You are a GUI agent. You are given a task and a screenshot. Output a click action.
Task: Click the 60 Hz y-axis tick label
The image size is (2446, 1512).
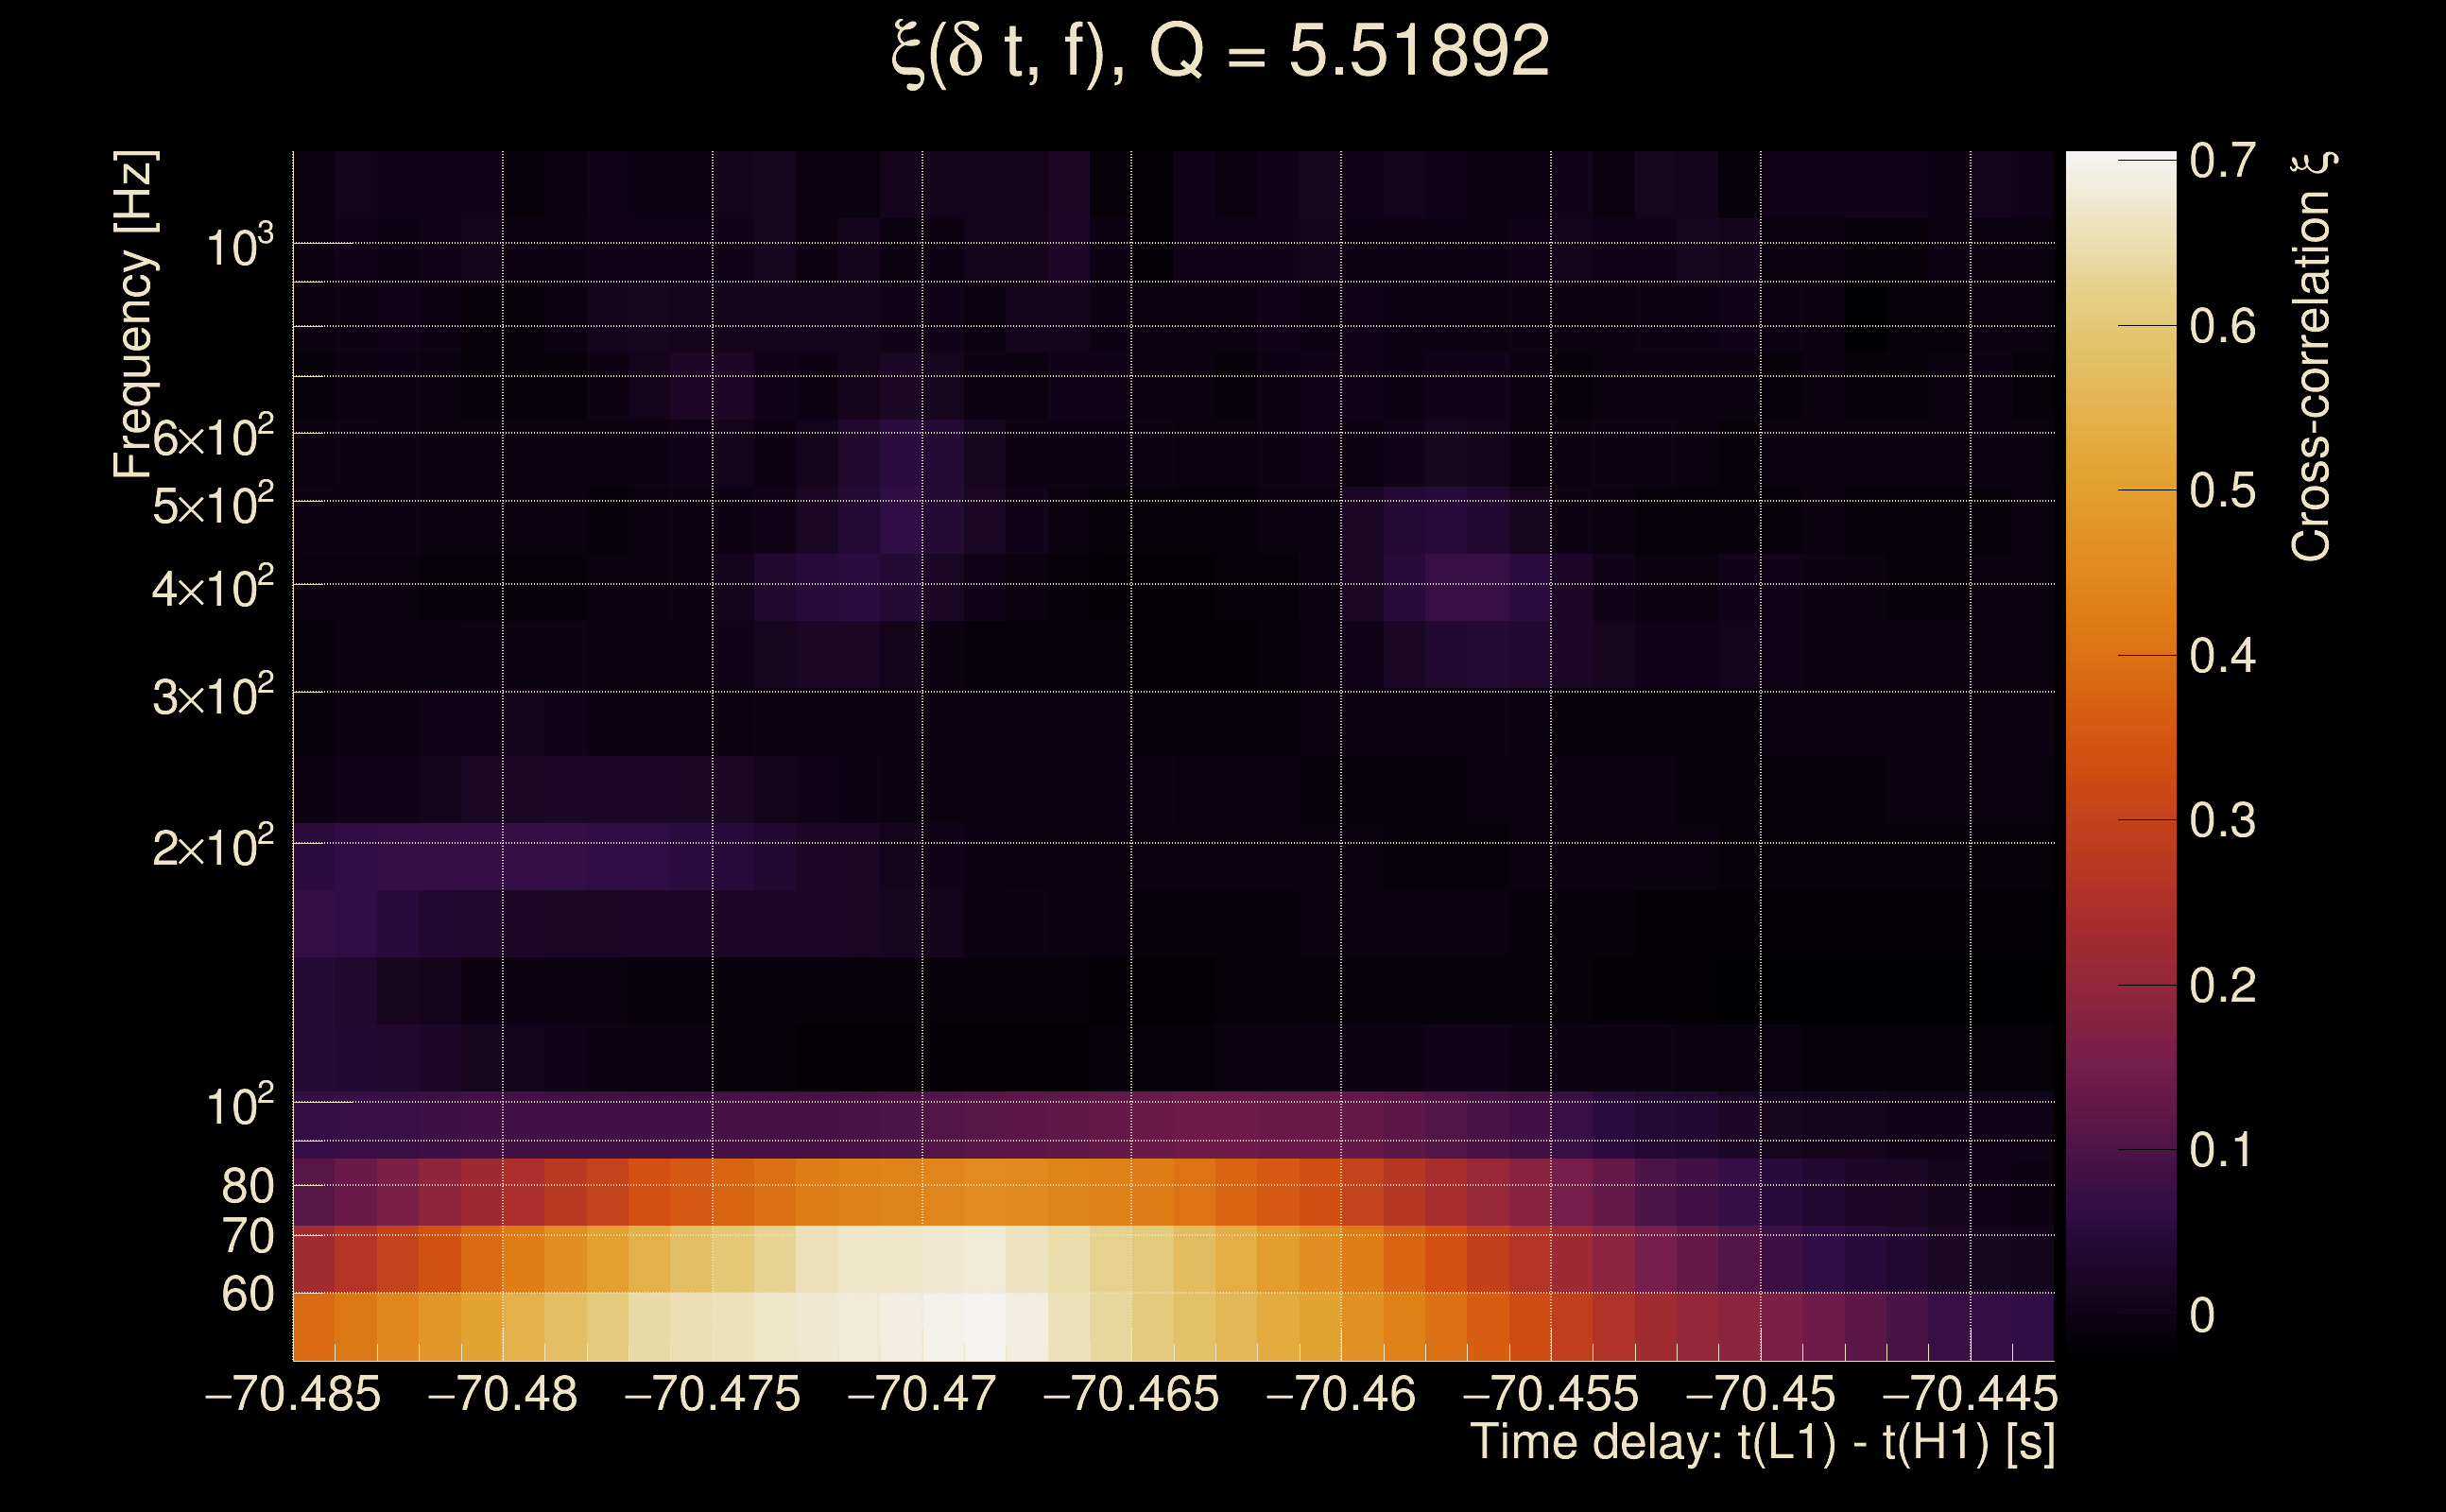coord(247,1294)
